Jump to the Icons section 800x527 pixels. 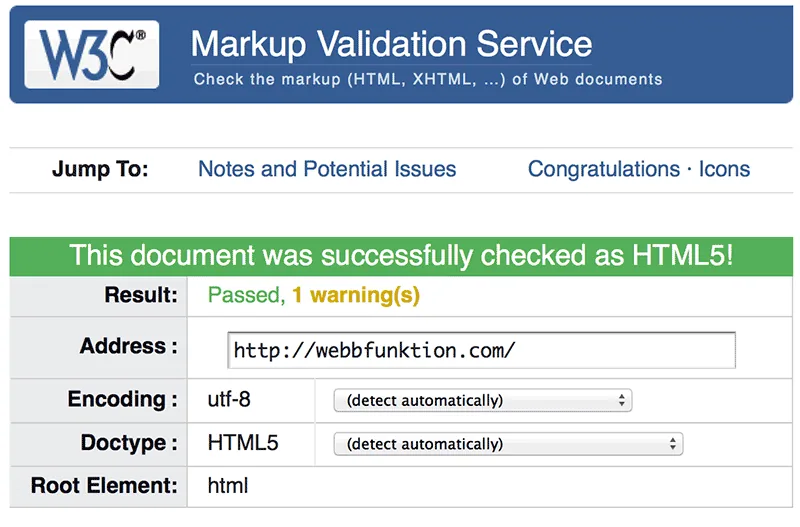pos(724,169)
